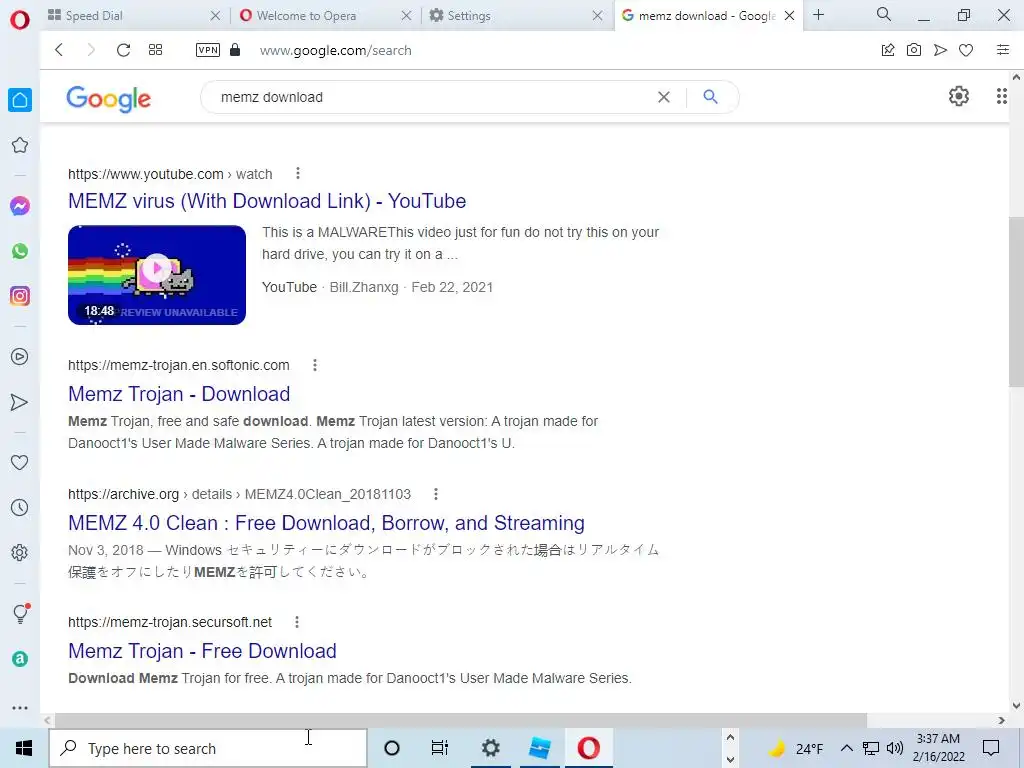The image size is (1024, 768).
Task: Open MEMZ 4.0 Clean Free Download link
Action: click(x=327, y=523)
